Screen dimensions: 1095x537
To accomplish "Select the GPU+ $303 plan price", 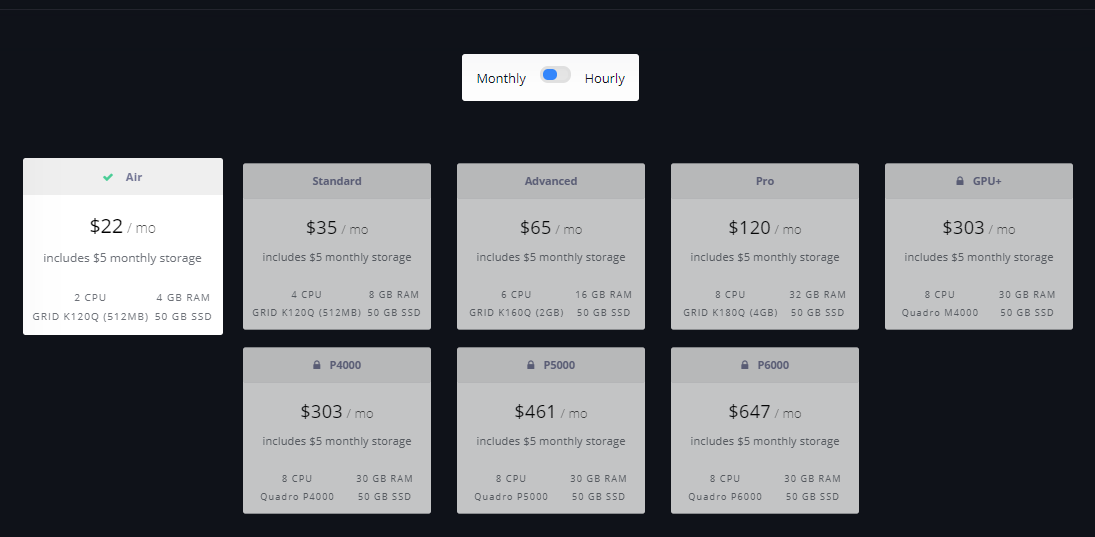I will [963, 228].
